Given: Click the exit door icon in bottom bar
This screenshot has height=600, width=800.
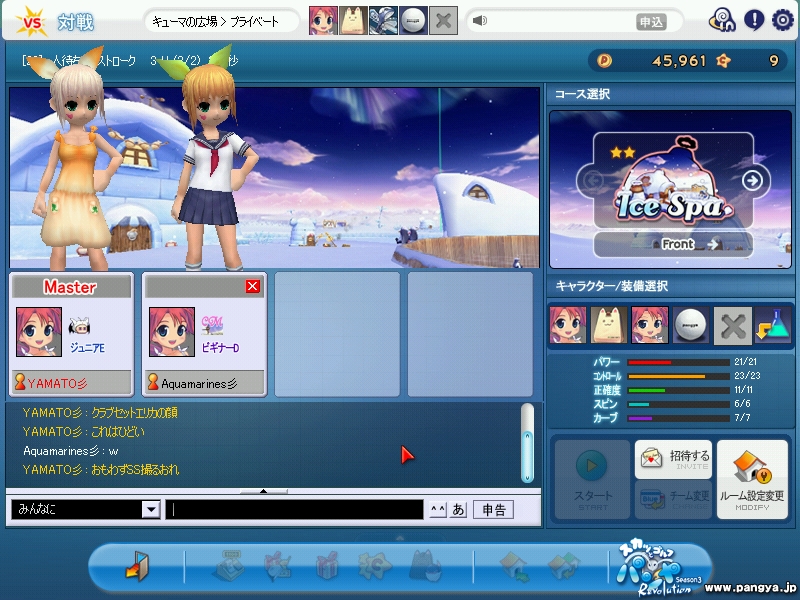Looking at the screenshot, I should pos(137,565).
